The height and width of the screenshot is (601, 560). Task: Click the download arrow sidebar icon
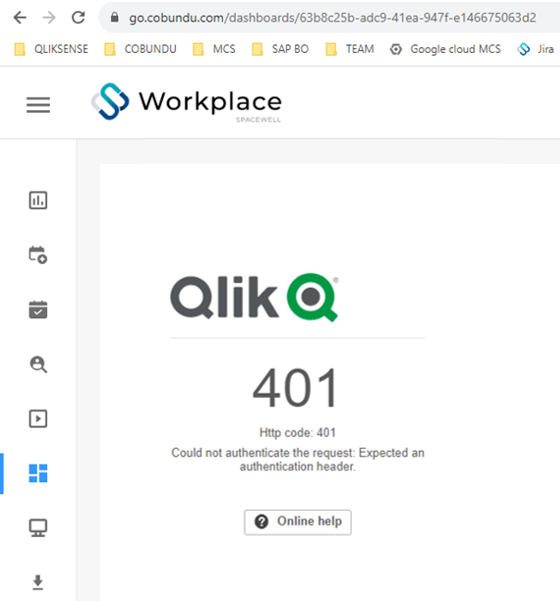[38, 582]
